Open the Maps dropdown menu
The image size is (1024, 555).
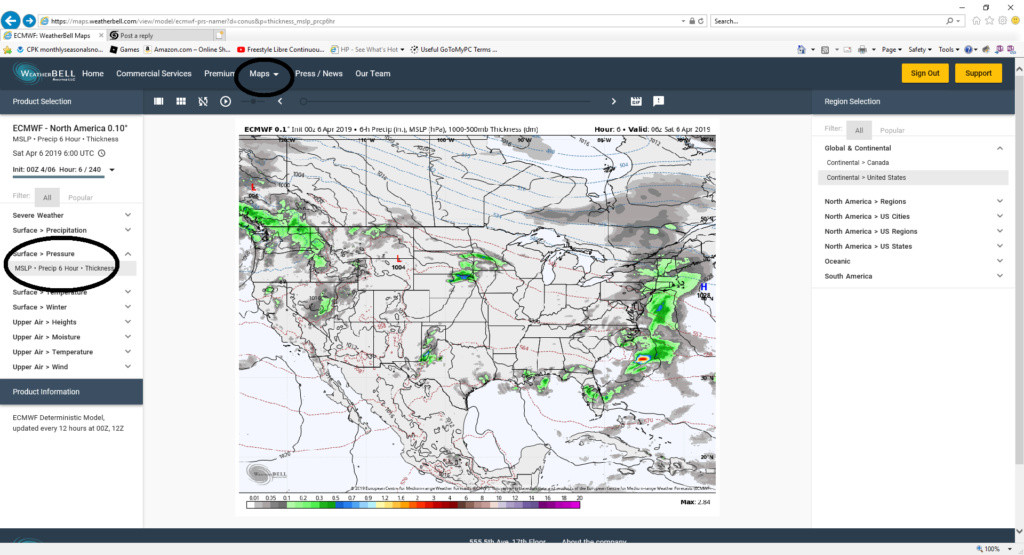pos(264,74)
